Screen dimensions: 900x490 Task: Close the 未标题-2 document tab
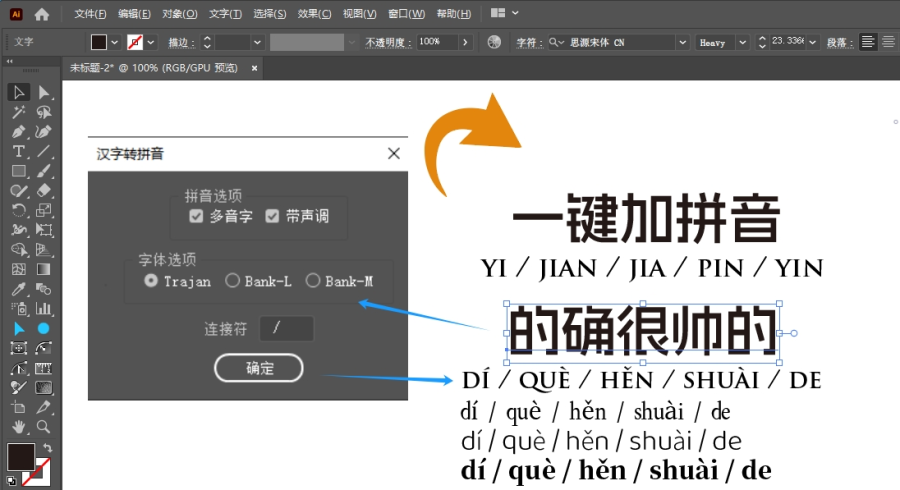pos(254,68)
